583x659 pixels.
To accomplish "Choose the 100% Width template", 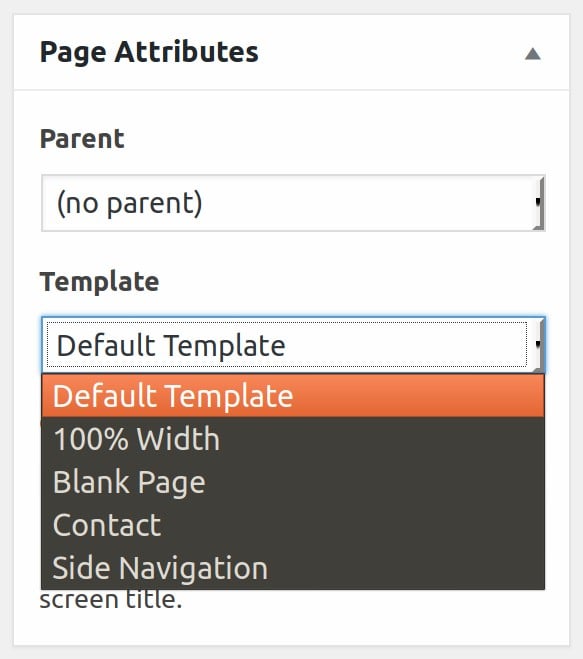I will click(293, 439).
